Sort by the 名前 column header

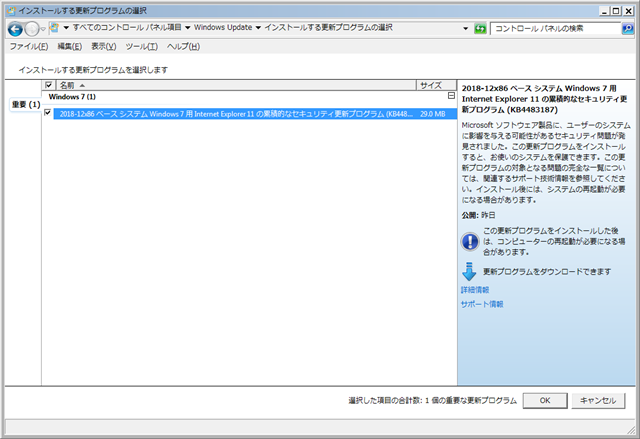pyautogui.click(x=236, y=85)
